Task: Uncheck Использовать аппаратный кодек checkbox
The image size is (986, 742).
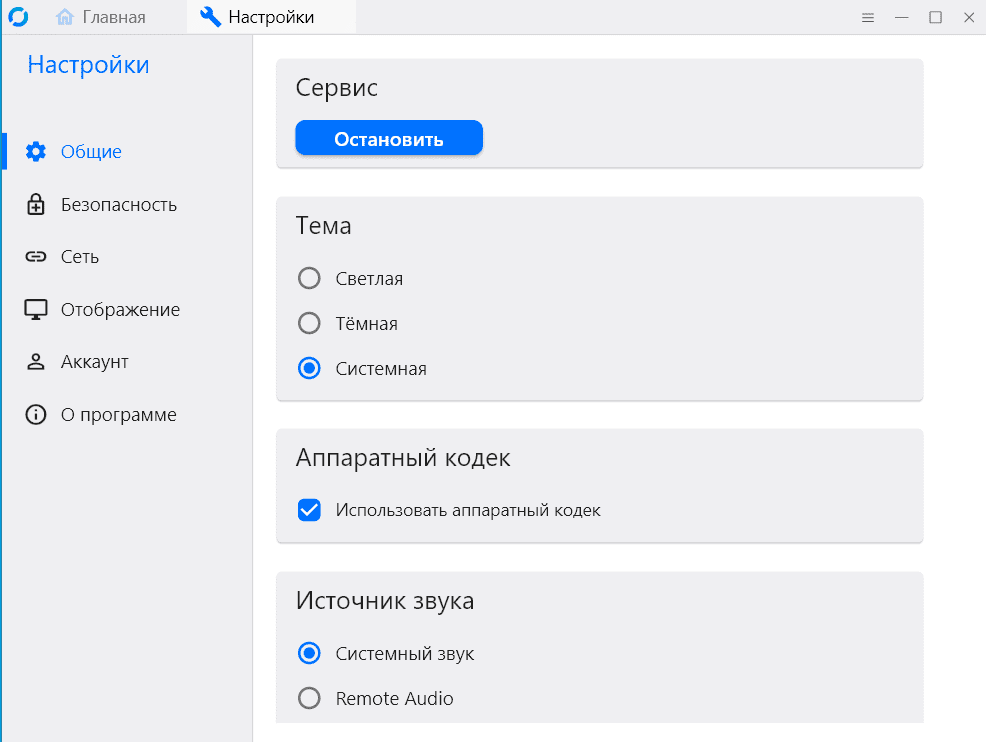Action: (310, 510)
